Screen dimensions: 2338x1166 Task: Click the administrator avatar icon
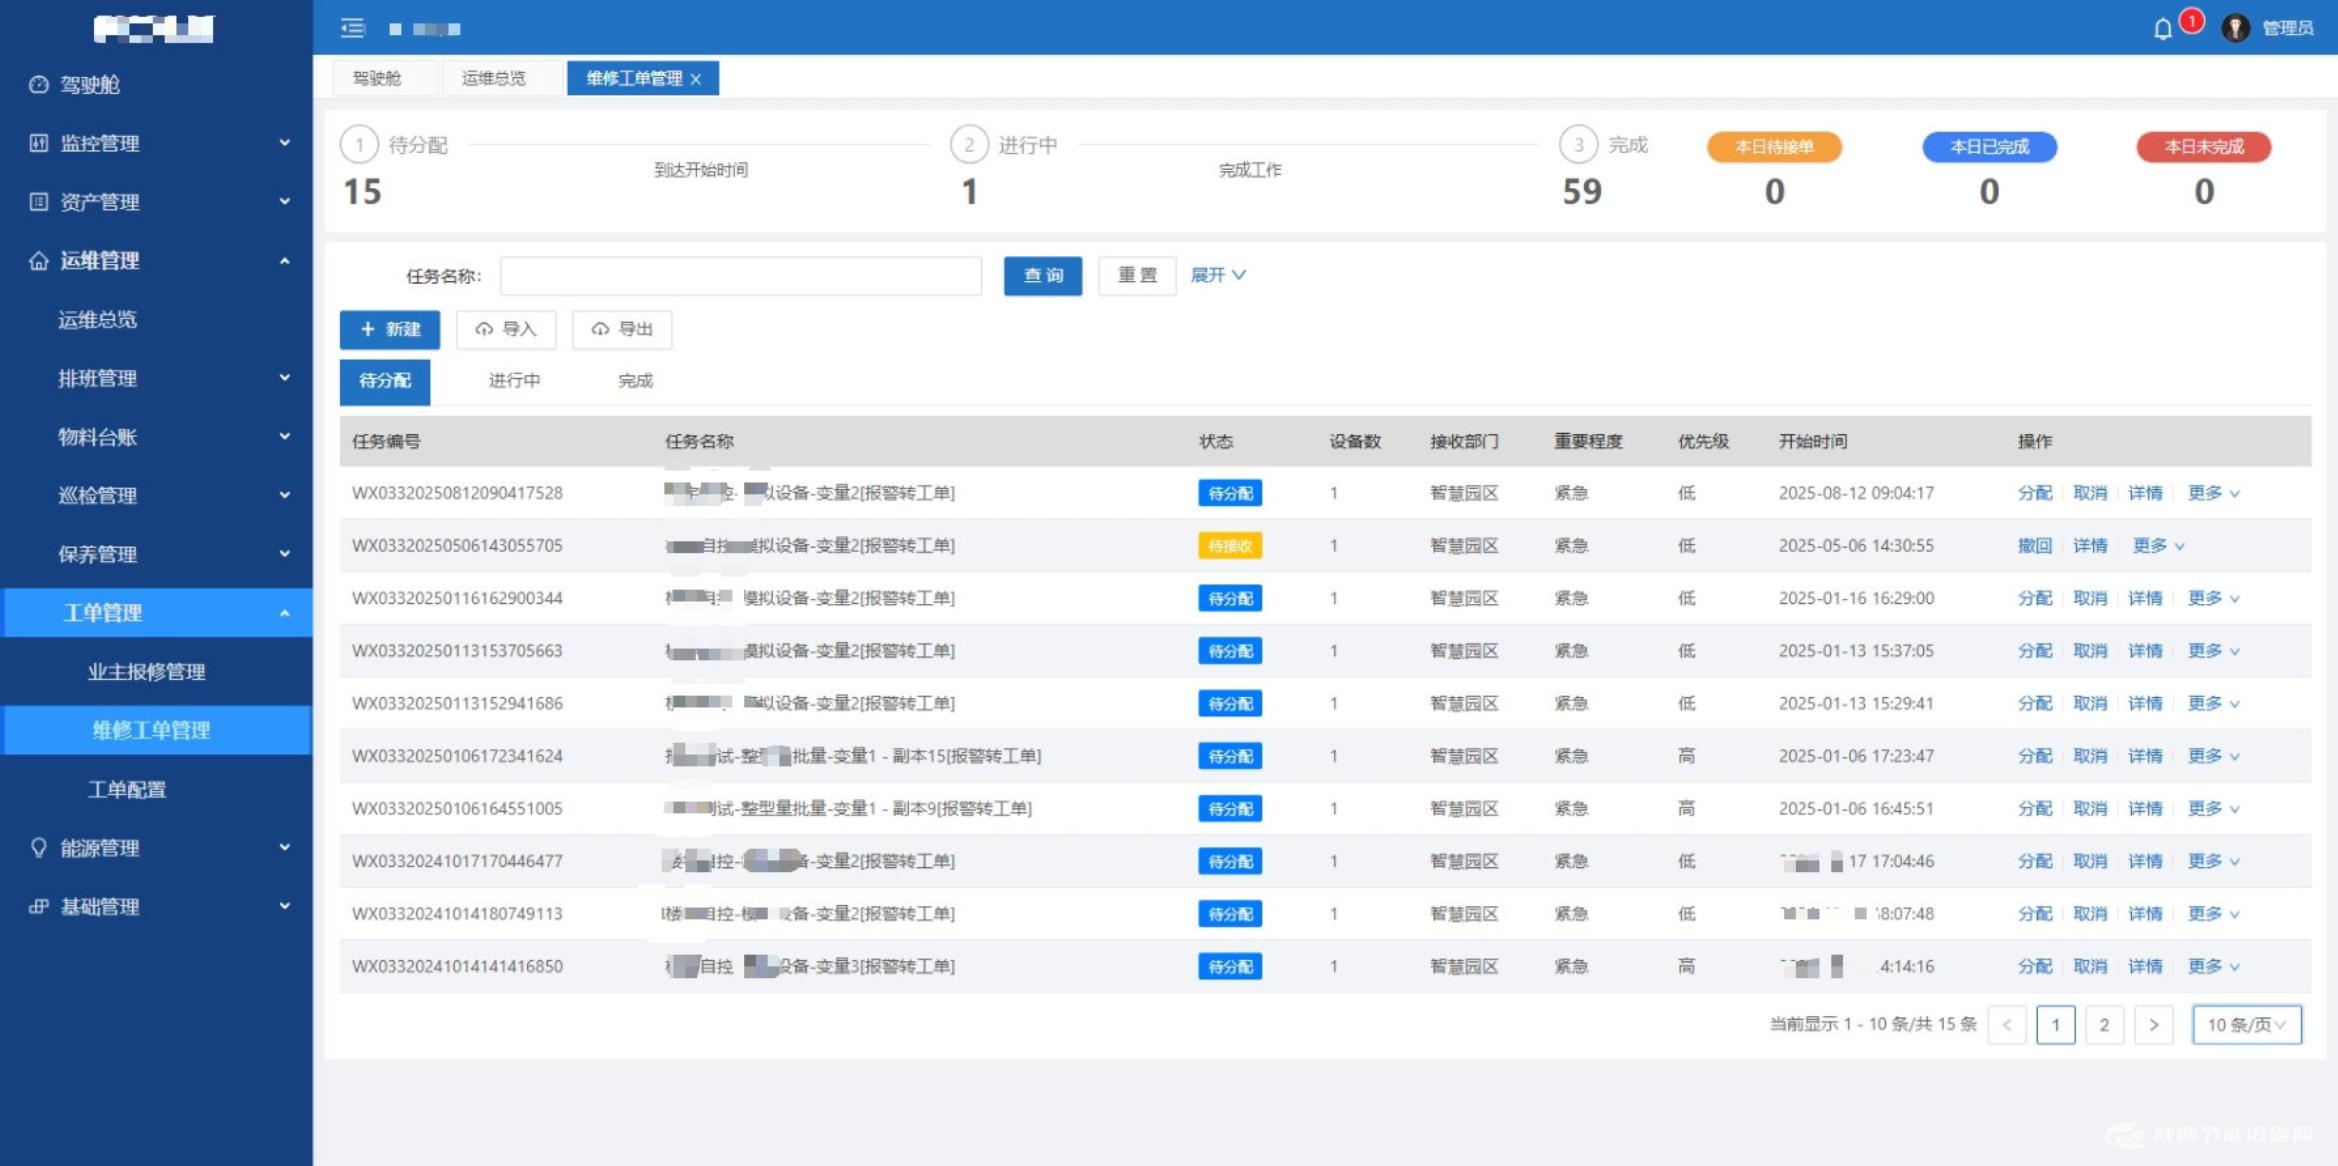(2235, 28)
